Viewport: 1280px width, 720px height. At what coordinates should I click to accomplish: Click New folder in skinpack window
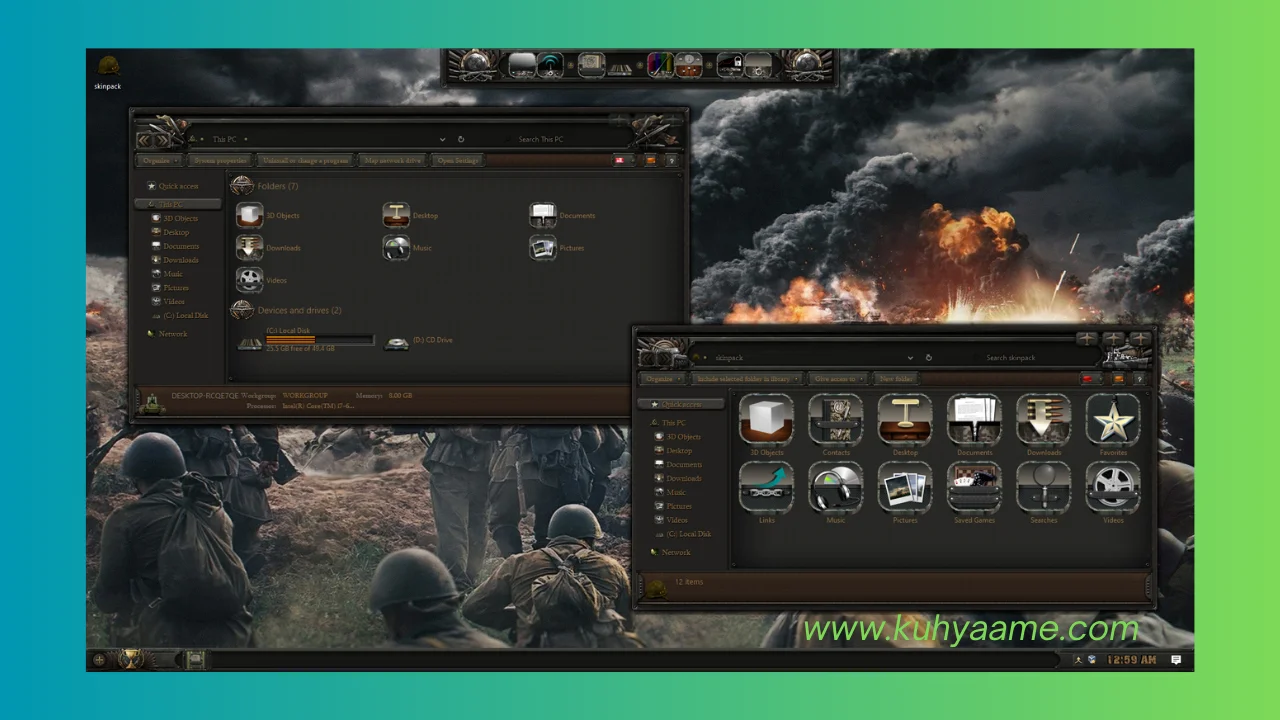[x=896, y=379]
